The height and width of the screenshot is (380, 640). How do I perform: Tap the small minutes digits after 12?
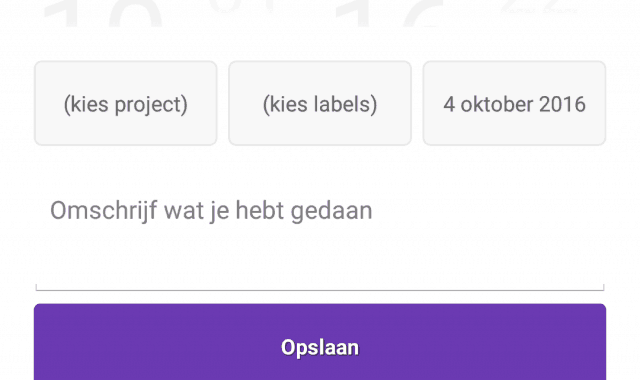[539, 6]
